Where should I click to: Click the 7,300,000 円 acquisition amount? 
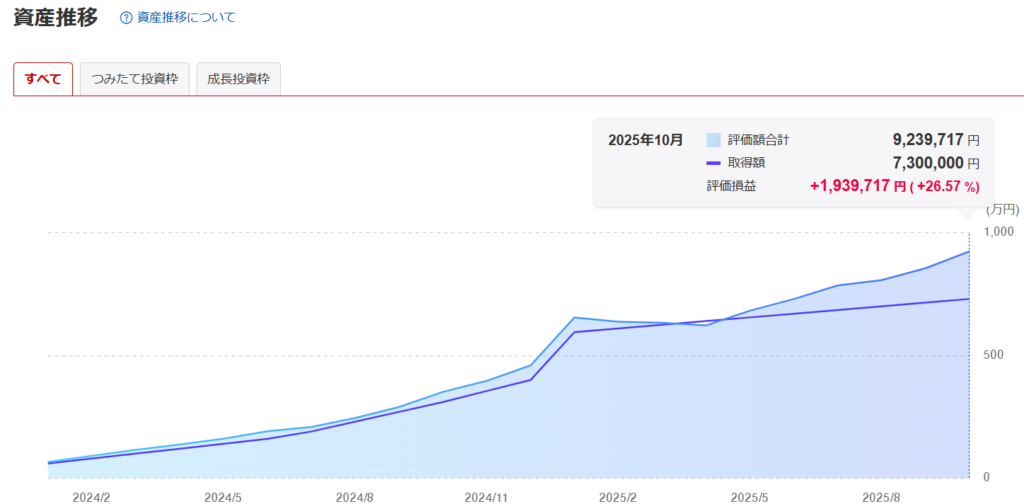(935, 163)
